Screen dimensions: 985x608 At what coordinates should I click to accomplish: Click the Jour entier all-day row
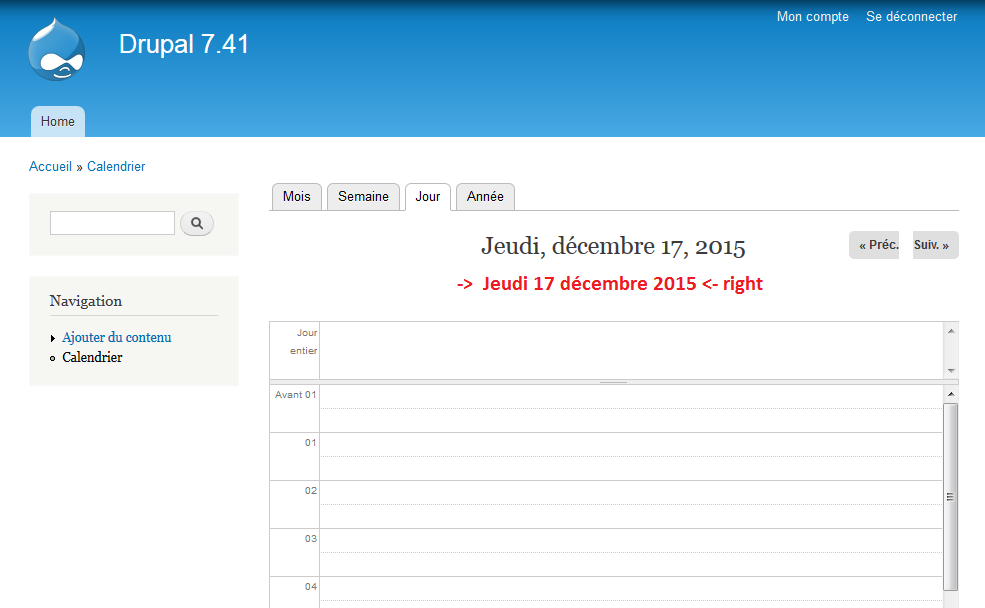coord(606,350)
